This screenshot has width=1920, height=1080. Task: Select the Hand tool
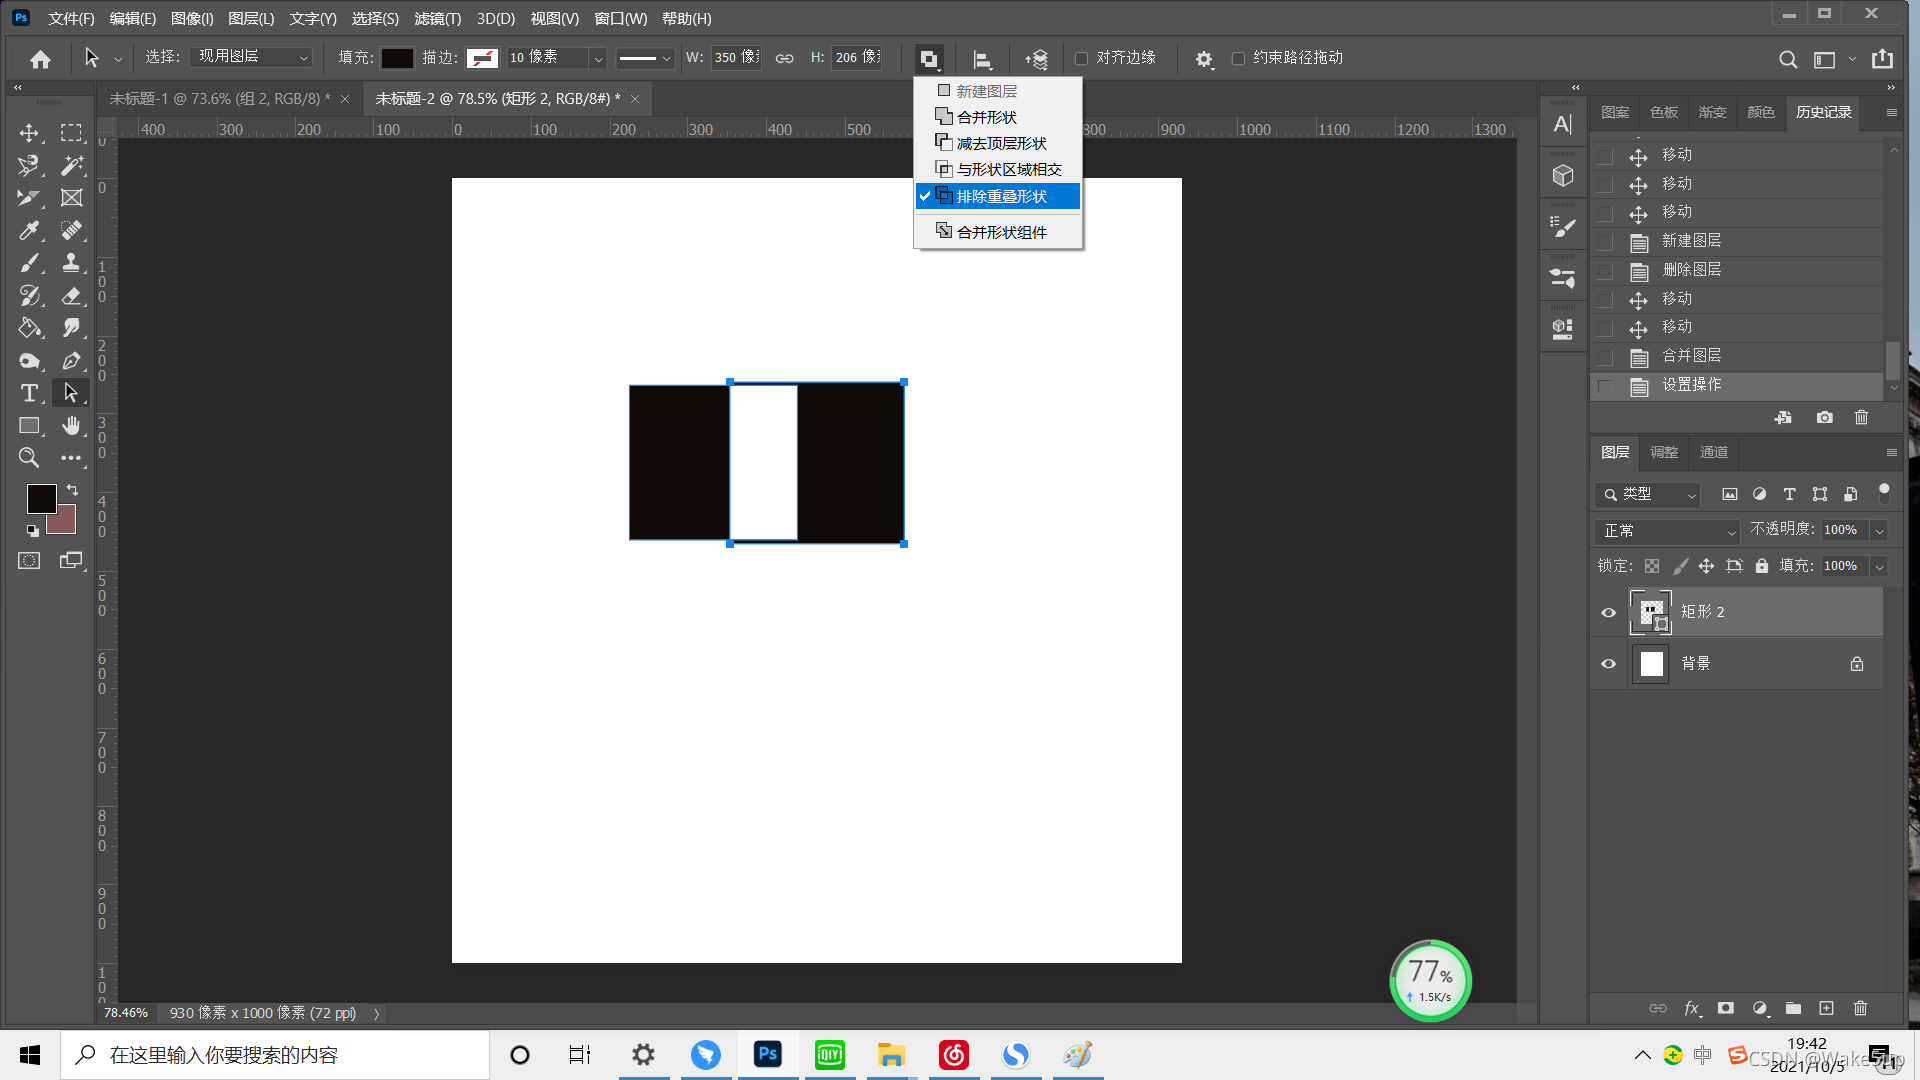coord(71,426)
